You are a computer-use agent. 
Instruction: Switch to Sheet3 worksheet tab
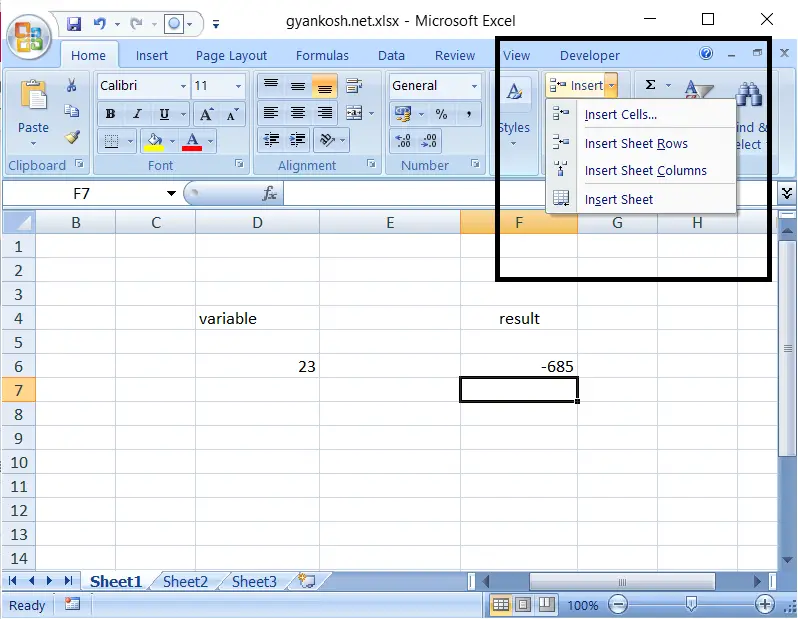coord(254,581)
